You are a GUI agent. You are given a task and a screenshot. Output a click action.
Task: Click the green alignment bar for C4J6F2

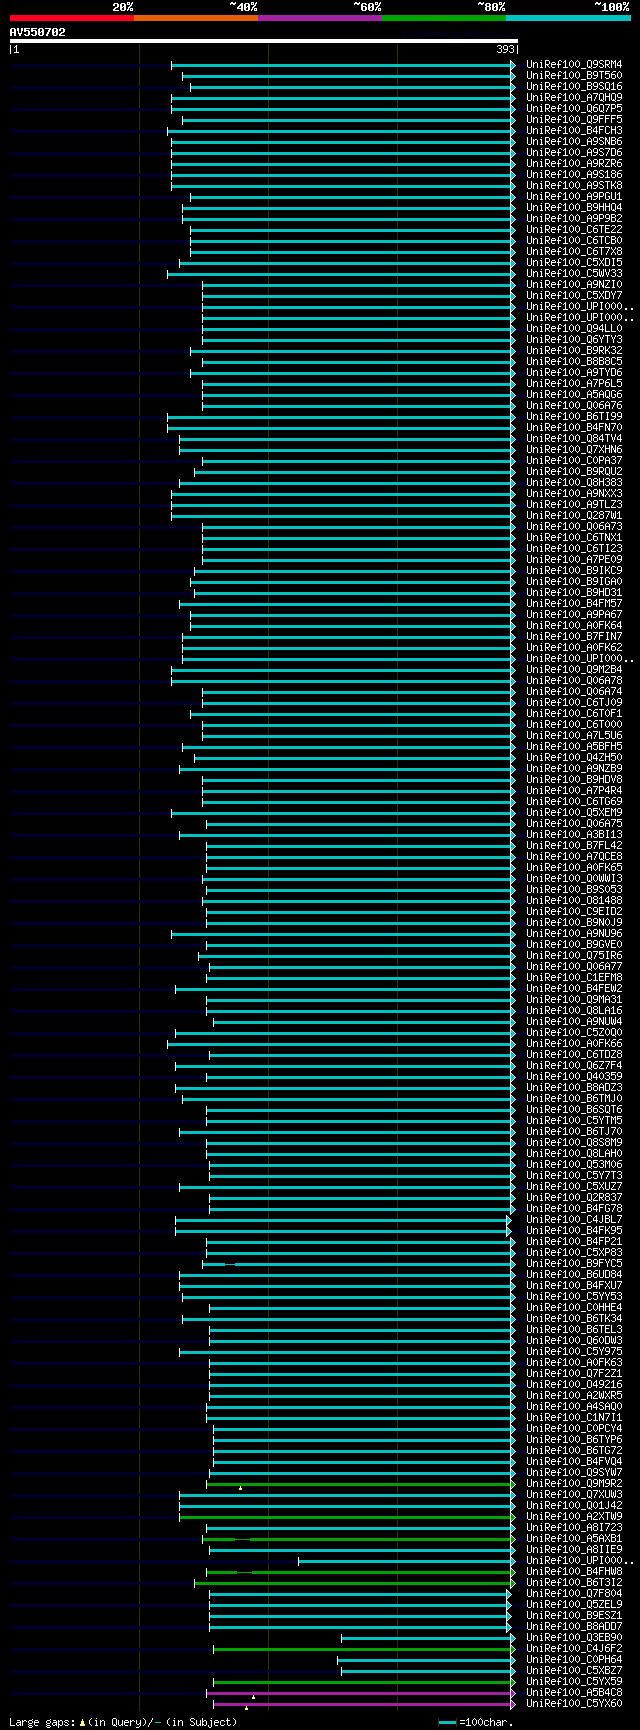[x=363, y=1649]
